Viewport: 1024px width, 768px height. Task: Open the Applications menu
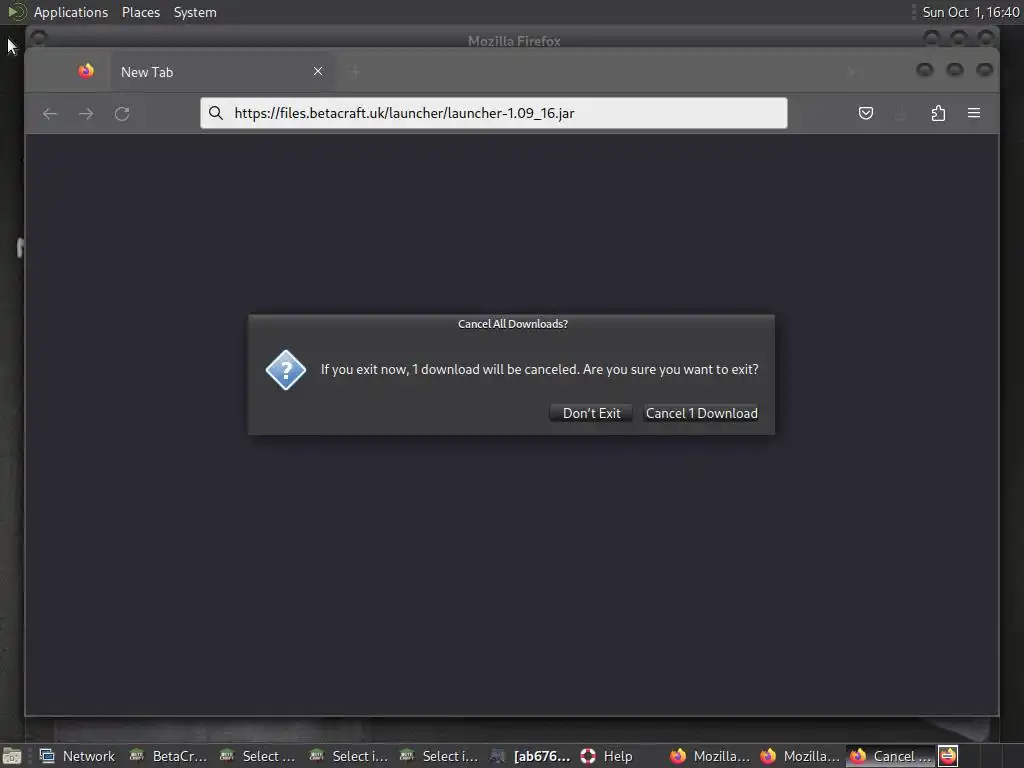tap(71, 12)
